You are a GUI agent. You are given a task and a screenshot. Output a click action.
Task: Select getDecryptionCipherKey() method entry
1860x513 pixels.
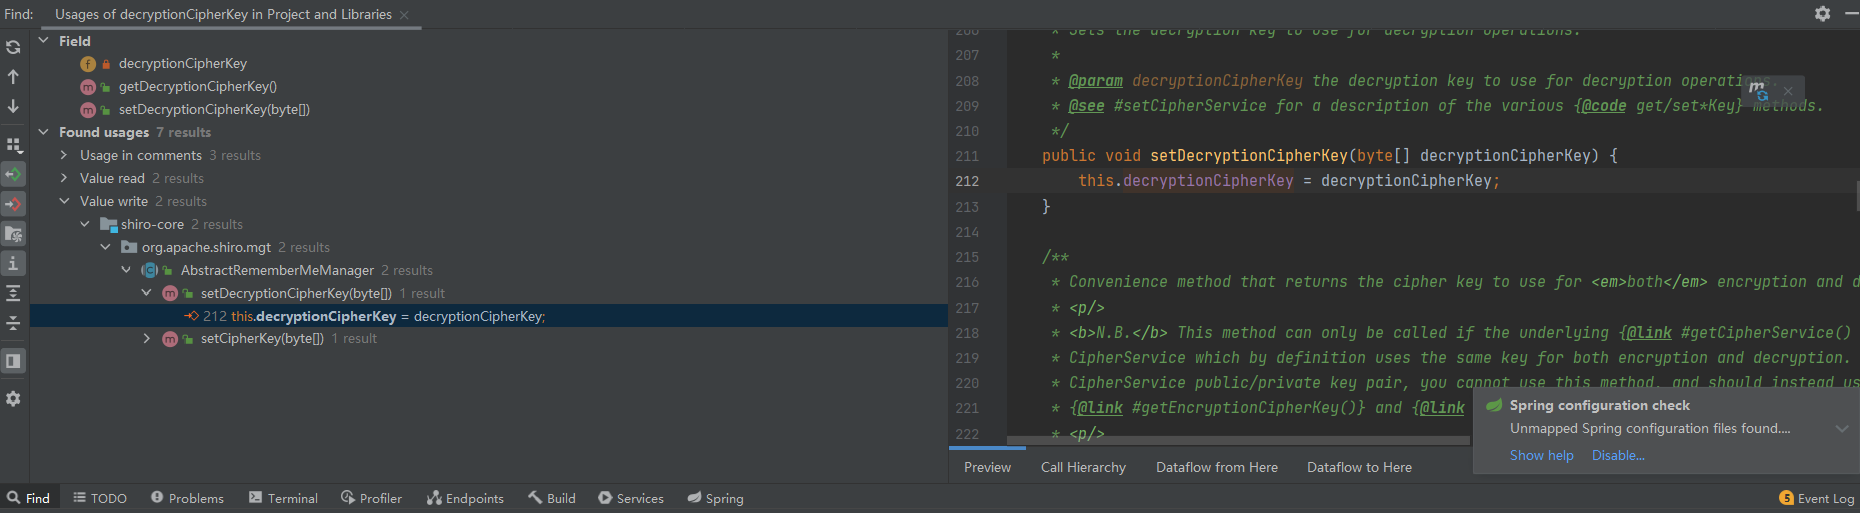click(x=198, y=86)
